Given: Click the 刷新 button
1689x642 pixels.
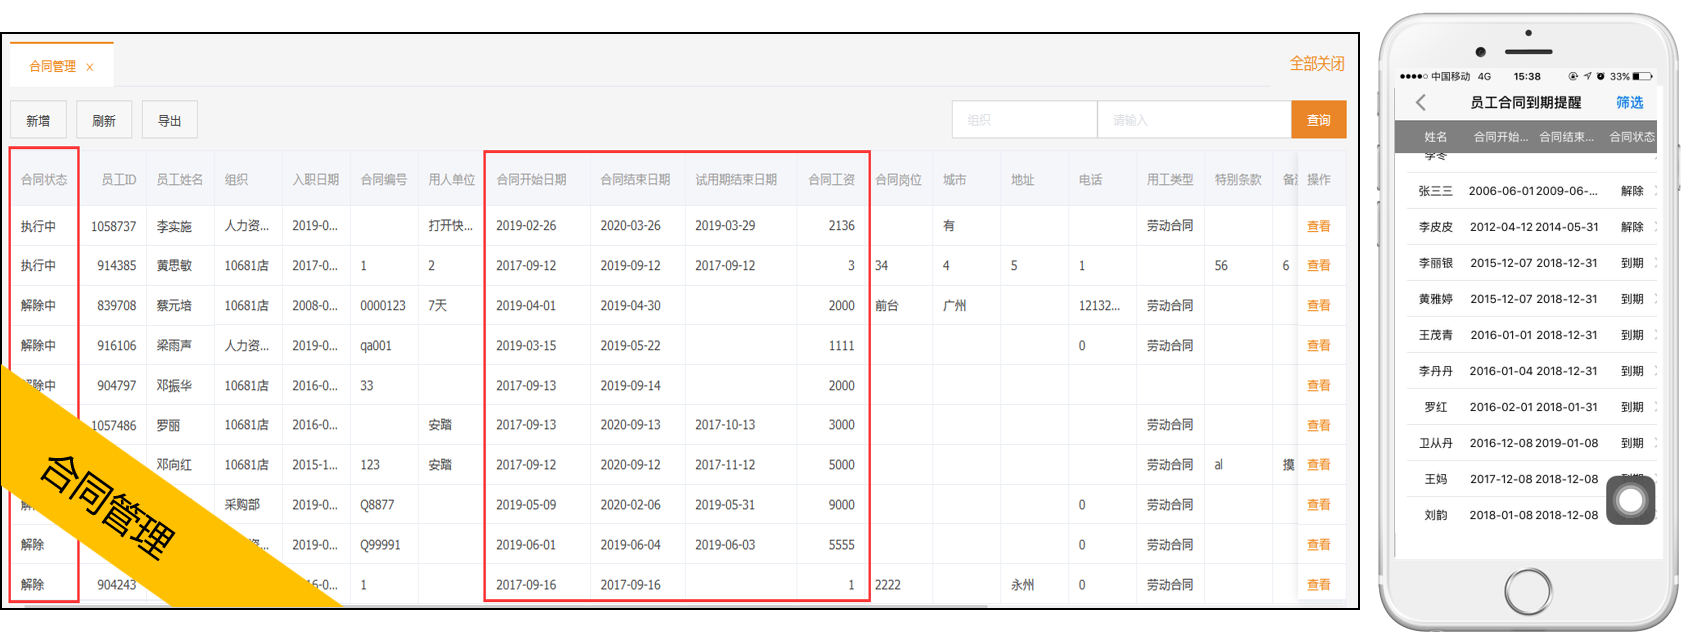Looking at the screenshot, I should coord(104,121).
